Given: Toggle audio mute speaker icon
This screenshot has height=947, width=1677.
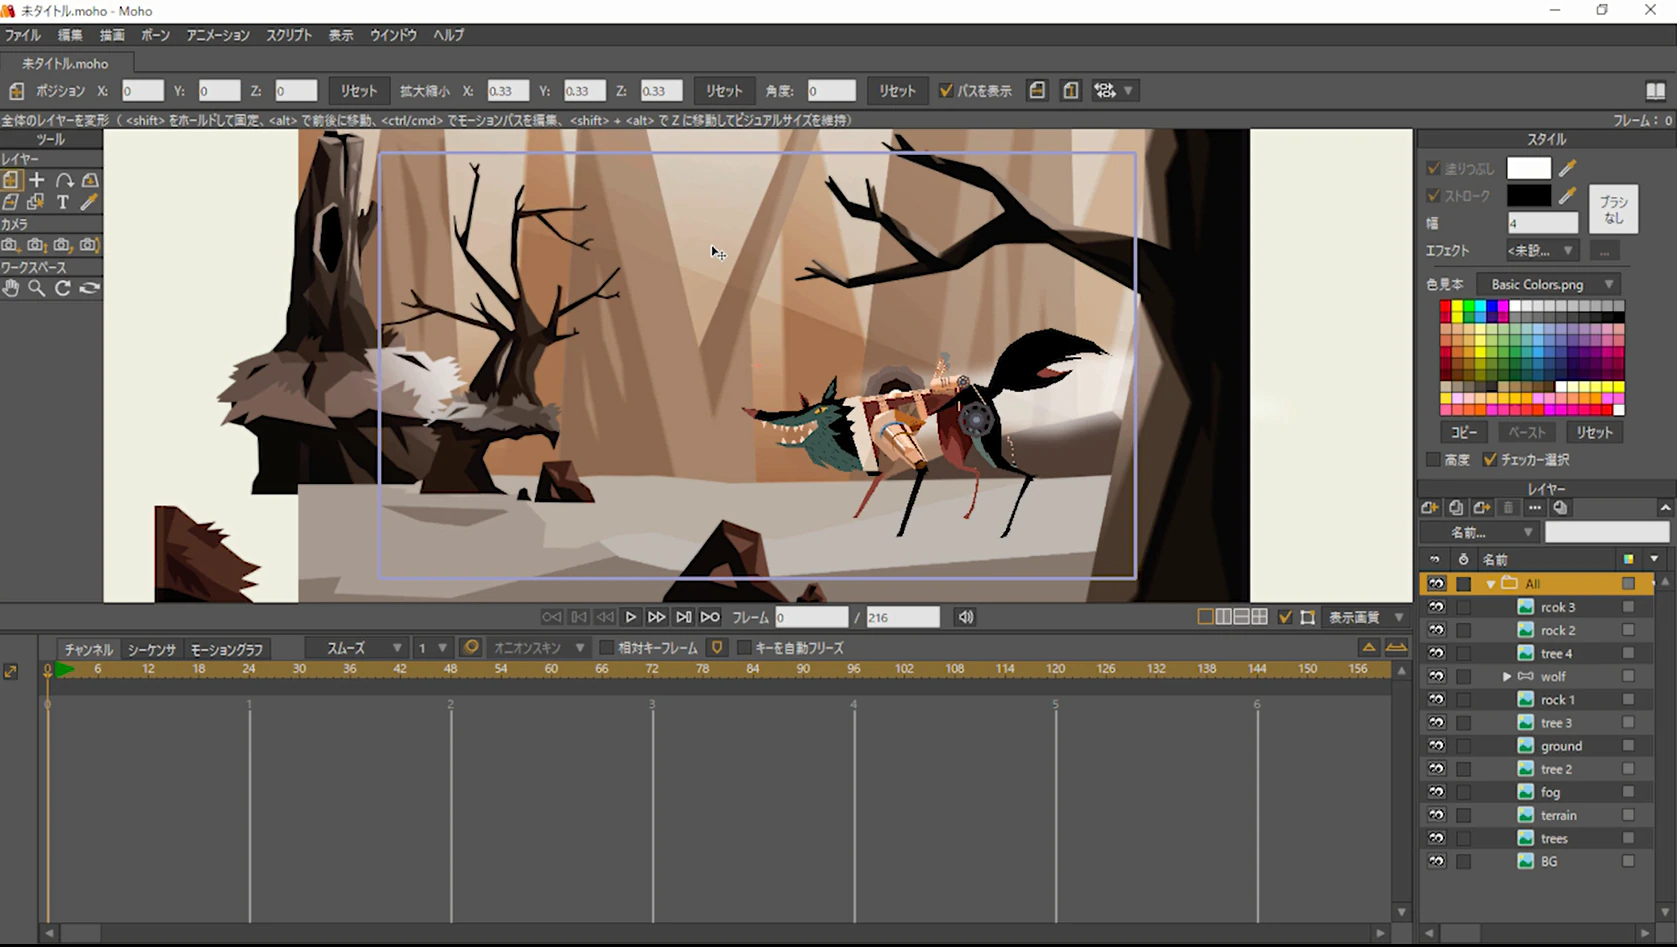Looking at the screenshot, I should [965, 617].
